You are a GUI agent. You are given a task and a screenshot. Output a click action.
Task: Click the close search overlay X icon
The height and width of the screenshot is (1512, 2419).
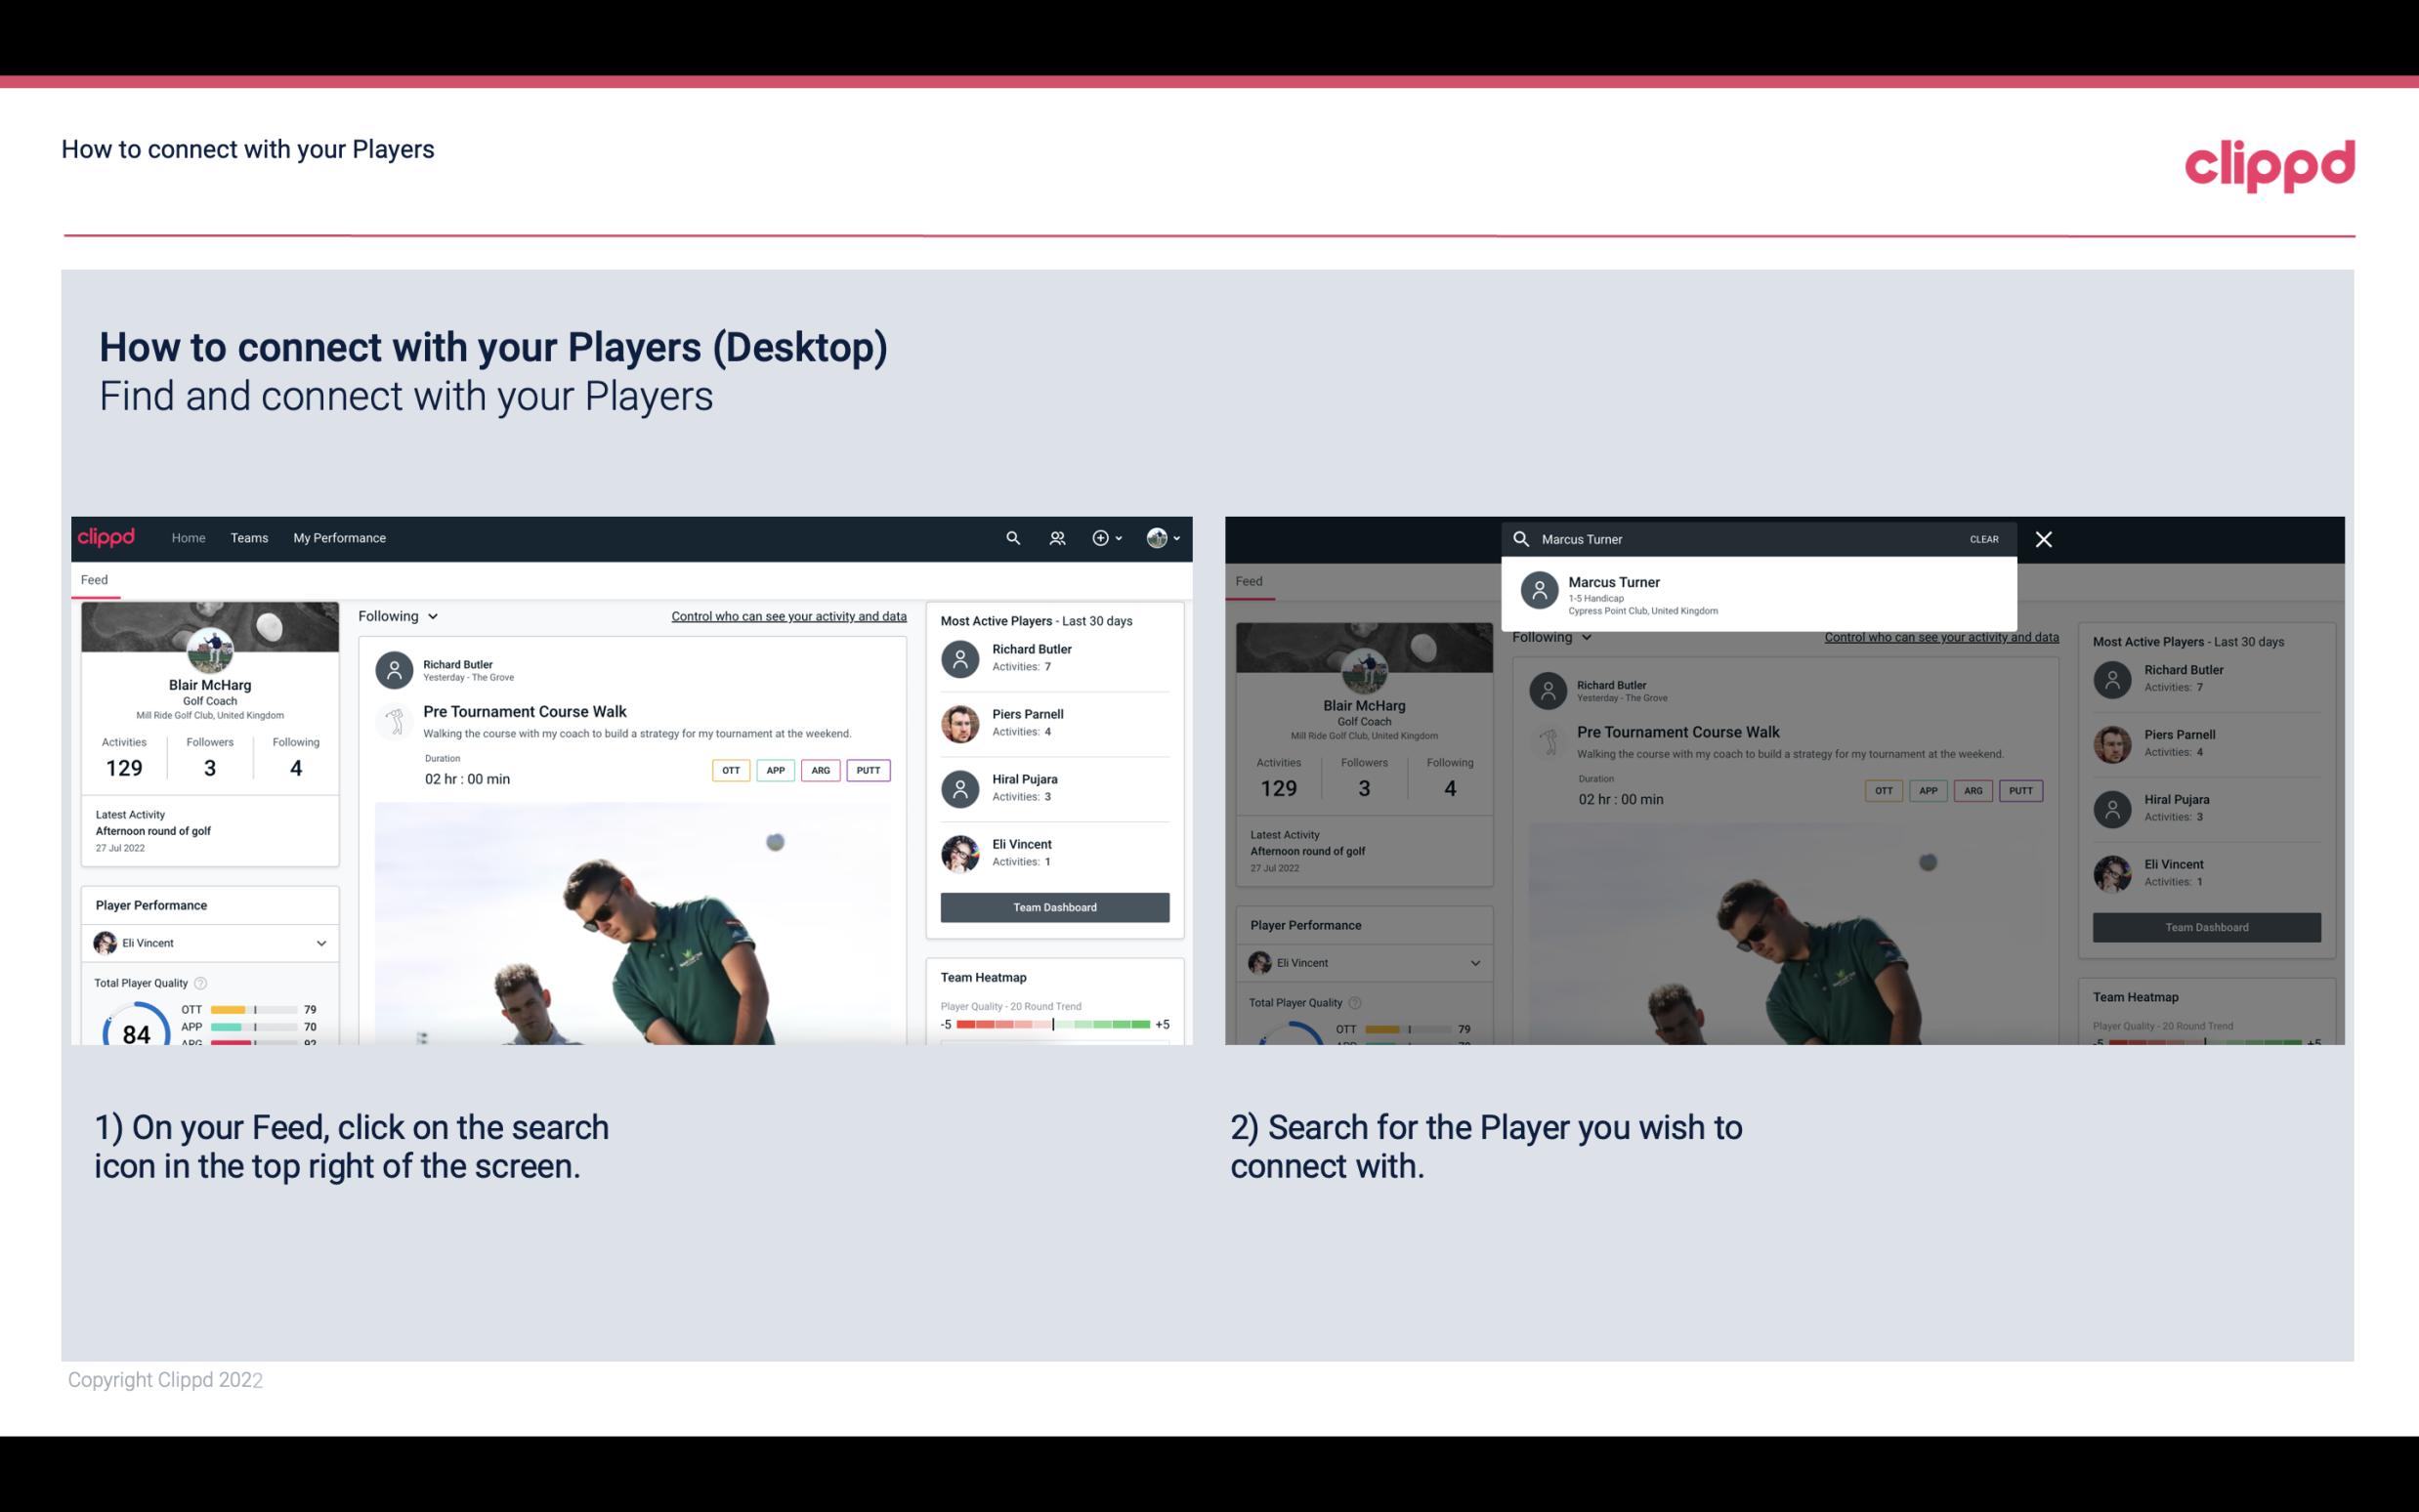[x=2048, y=538]
